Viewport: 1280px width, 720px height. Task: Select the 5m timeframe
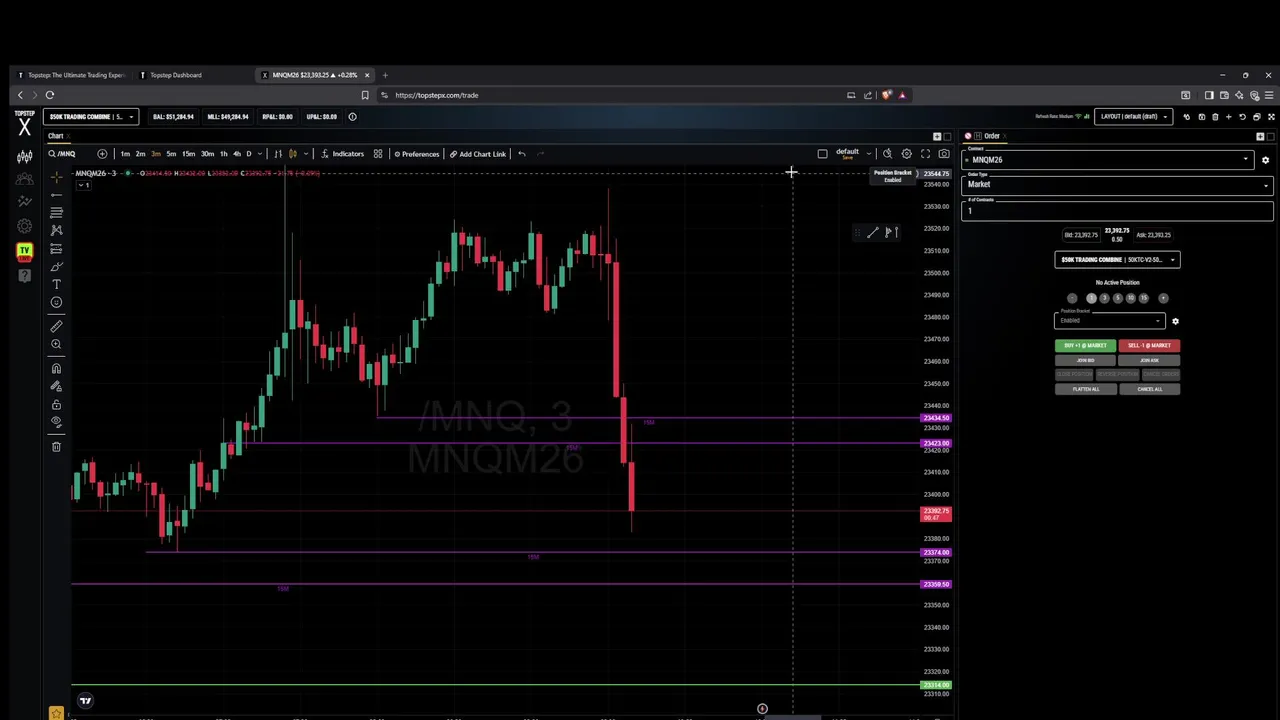[x=171, y=154]
